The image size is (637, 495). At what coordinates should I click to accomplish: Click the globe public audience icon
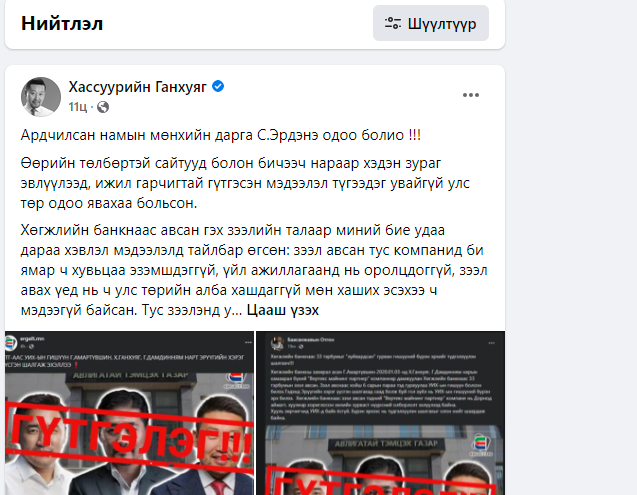(x=103, y=107)
